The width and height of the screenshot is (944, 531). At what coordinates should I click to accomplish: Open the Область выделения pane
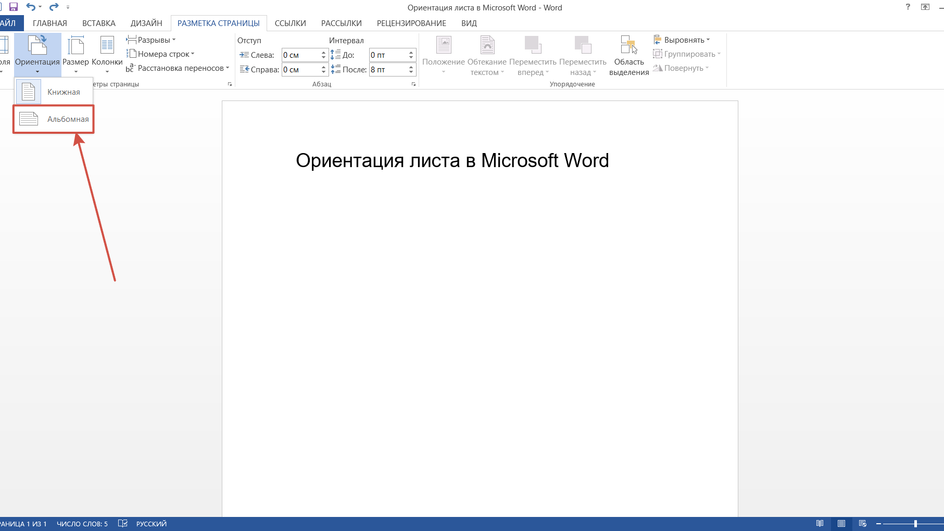coord(629,55)
